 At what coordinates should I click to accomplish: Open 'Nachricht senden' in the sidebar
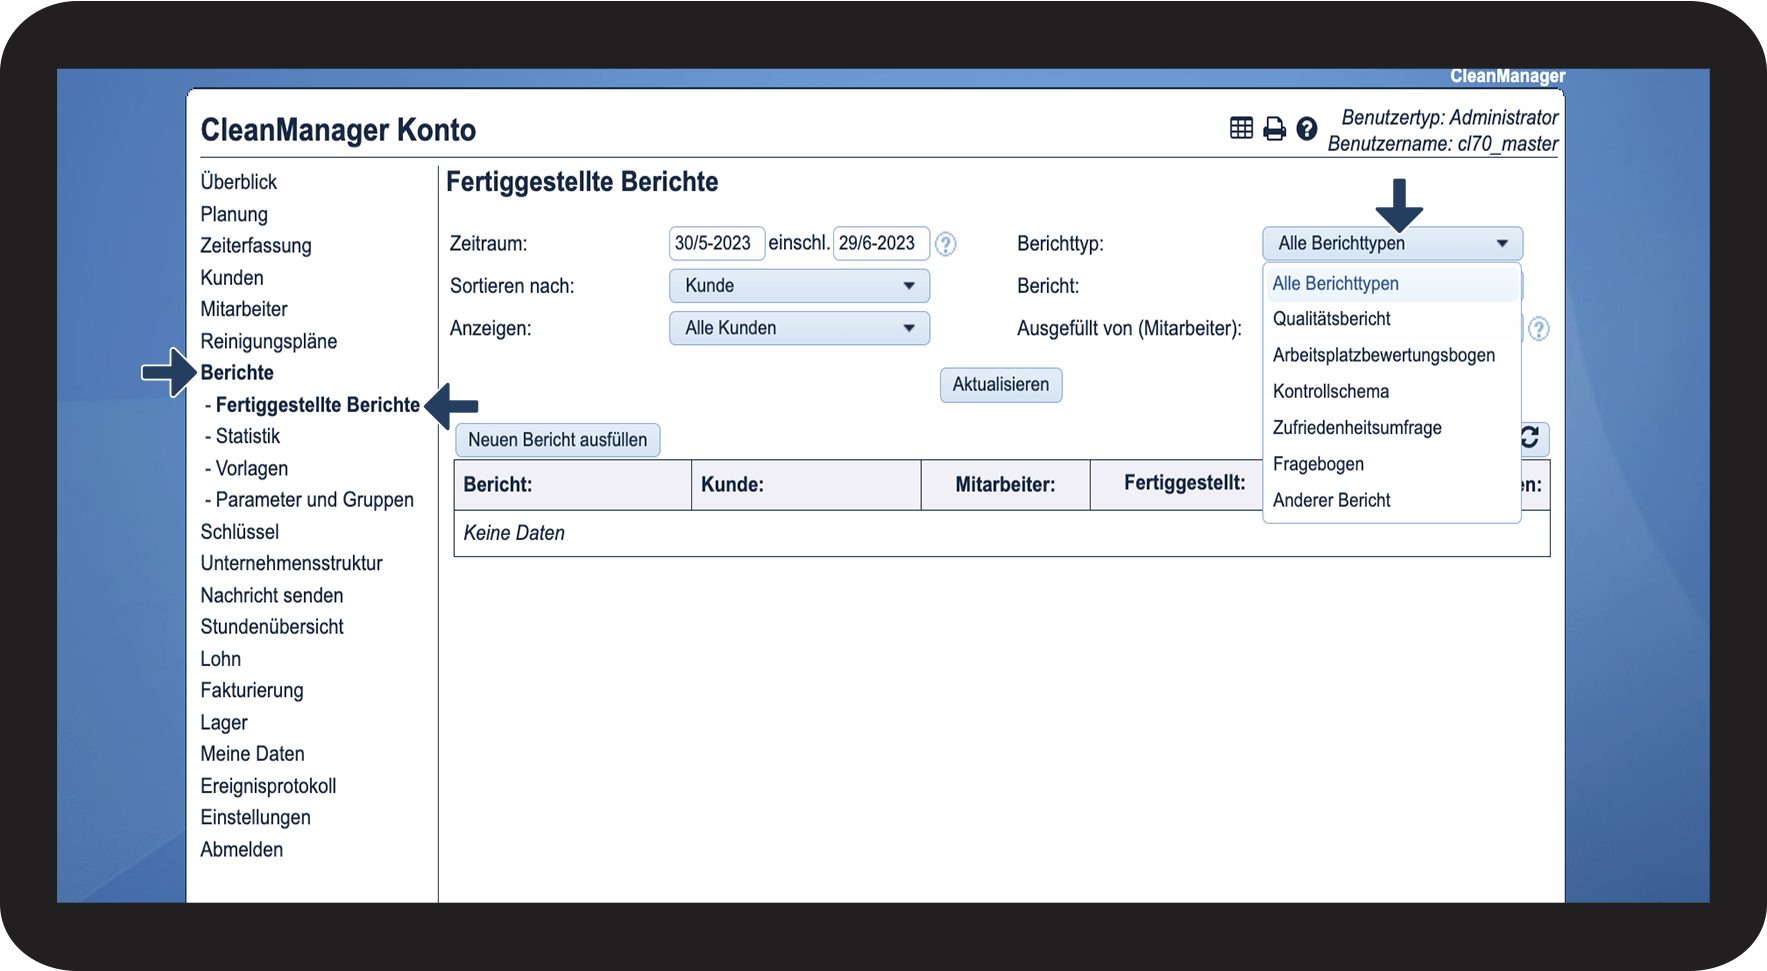(x=272, y=595)
